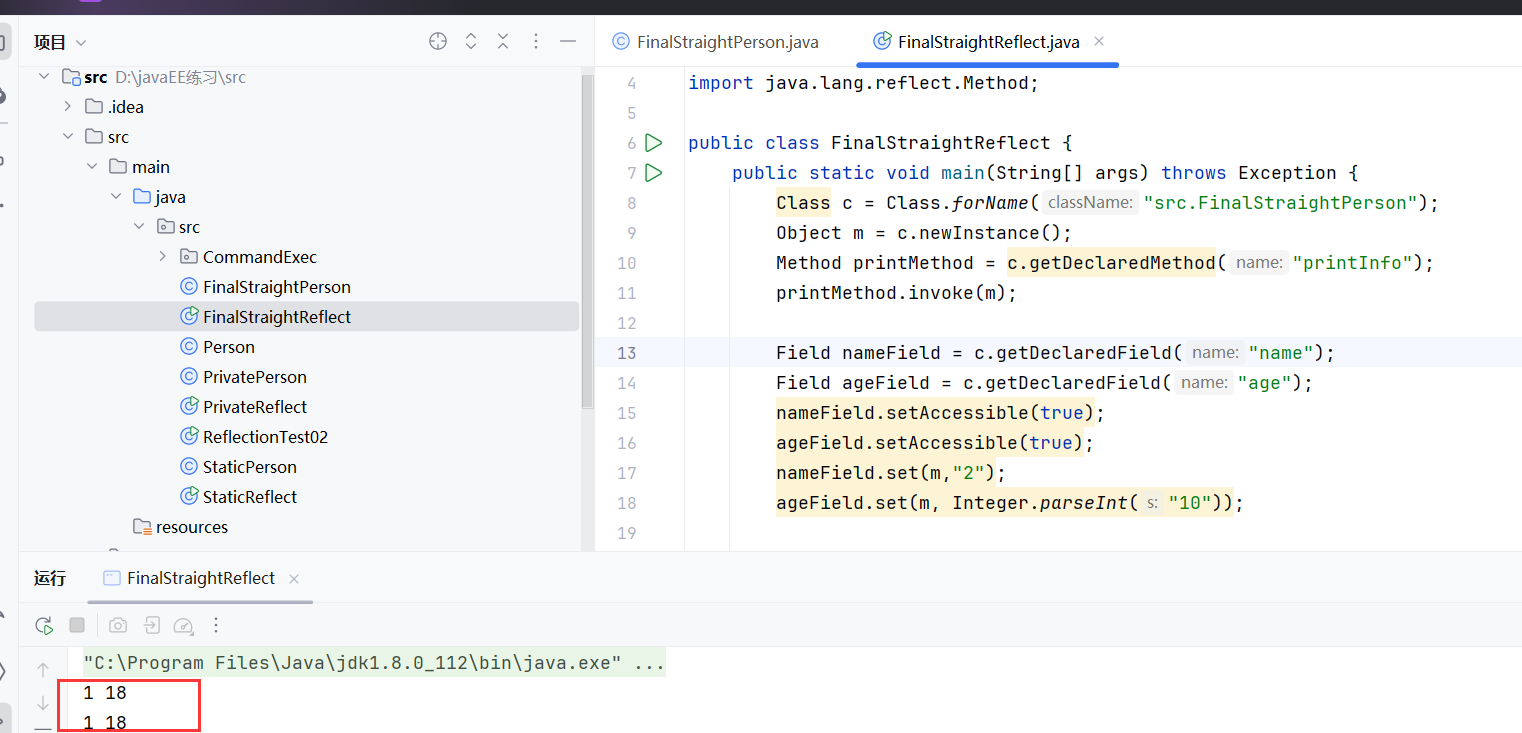Run class from line 6 gutter arrow

pyautogui.click(x=654, y=143)
